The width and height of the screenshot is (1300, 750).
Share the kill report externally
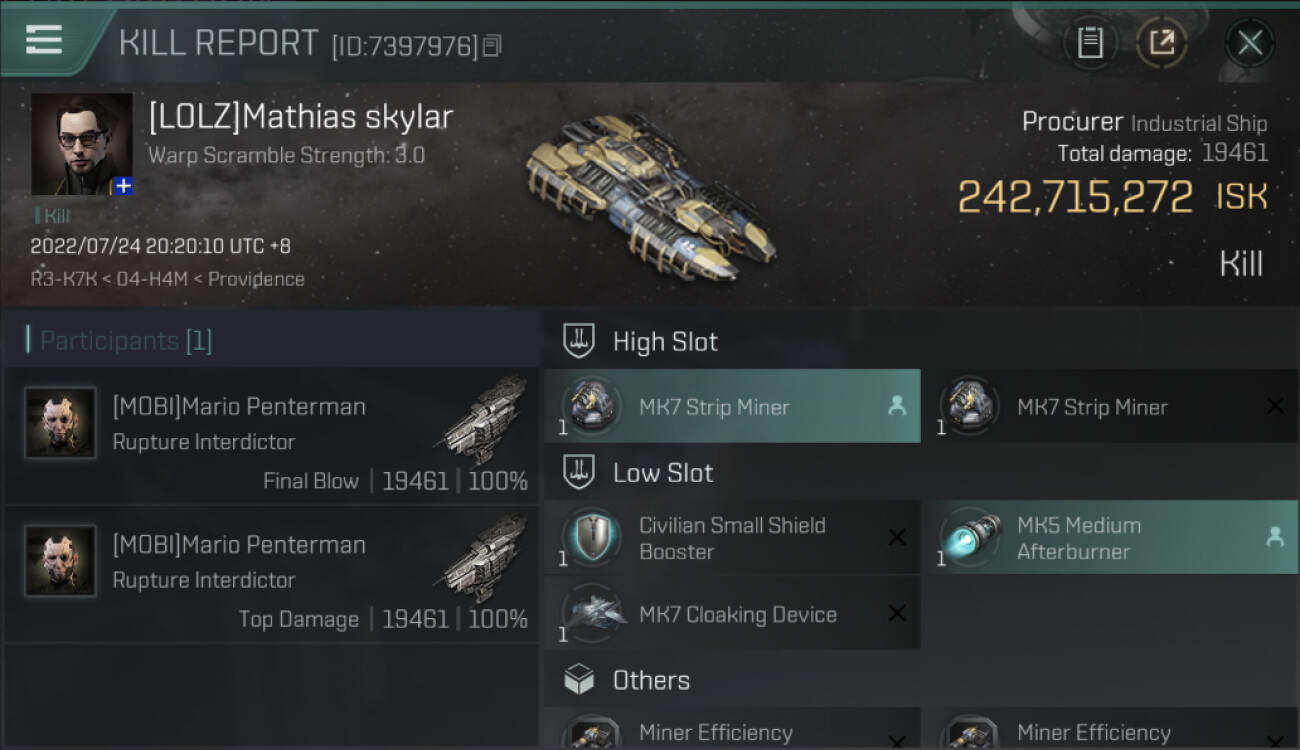[x=1161, y=43]
